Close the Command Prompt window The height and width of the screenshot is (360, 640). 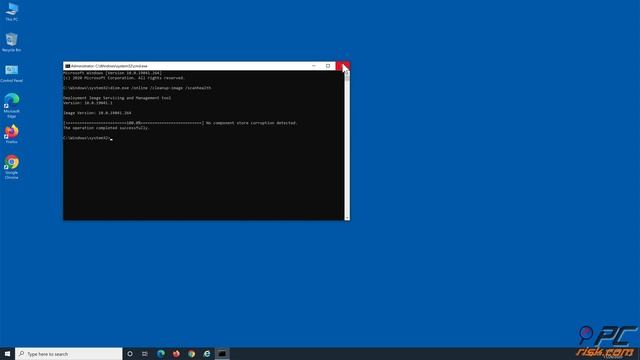342,66
